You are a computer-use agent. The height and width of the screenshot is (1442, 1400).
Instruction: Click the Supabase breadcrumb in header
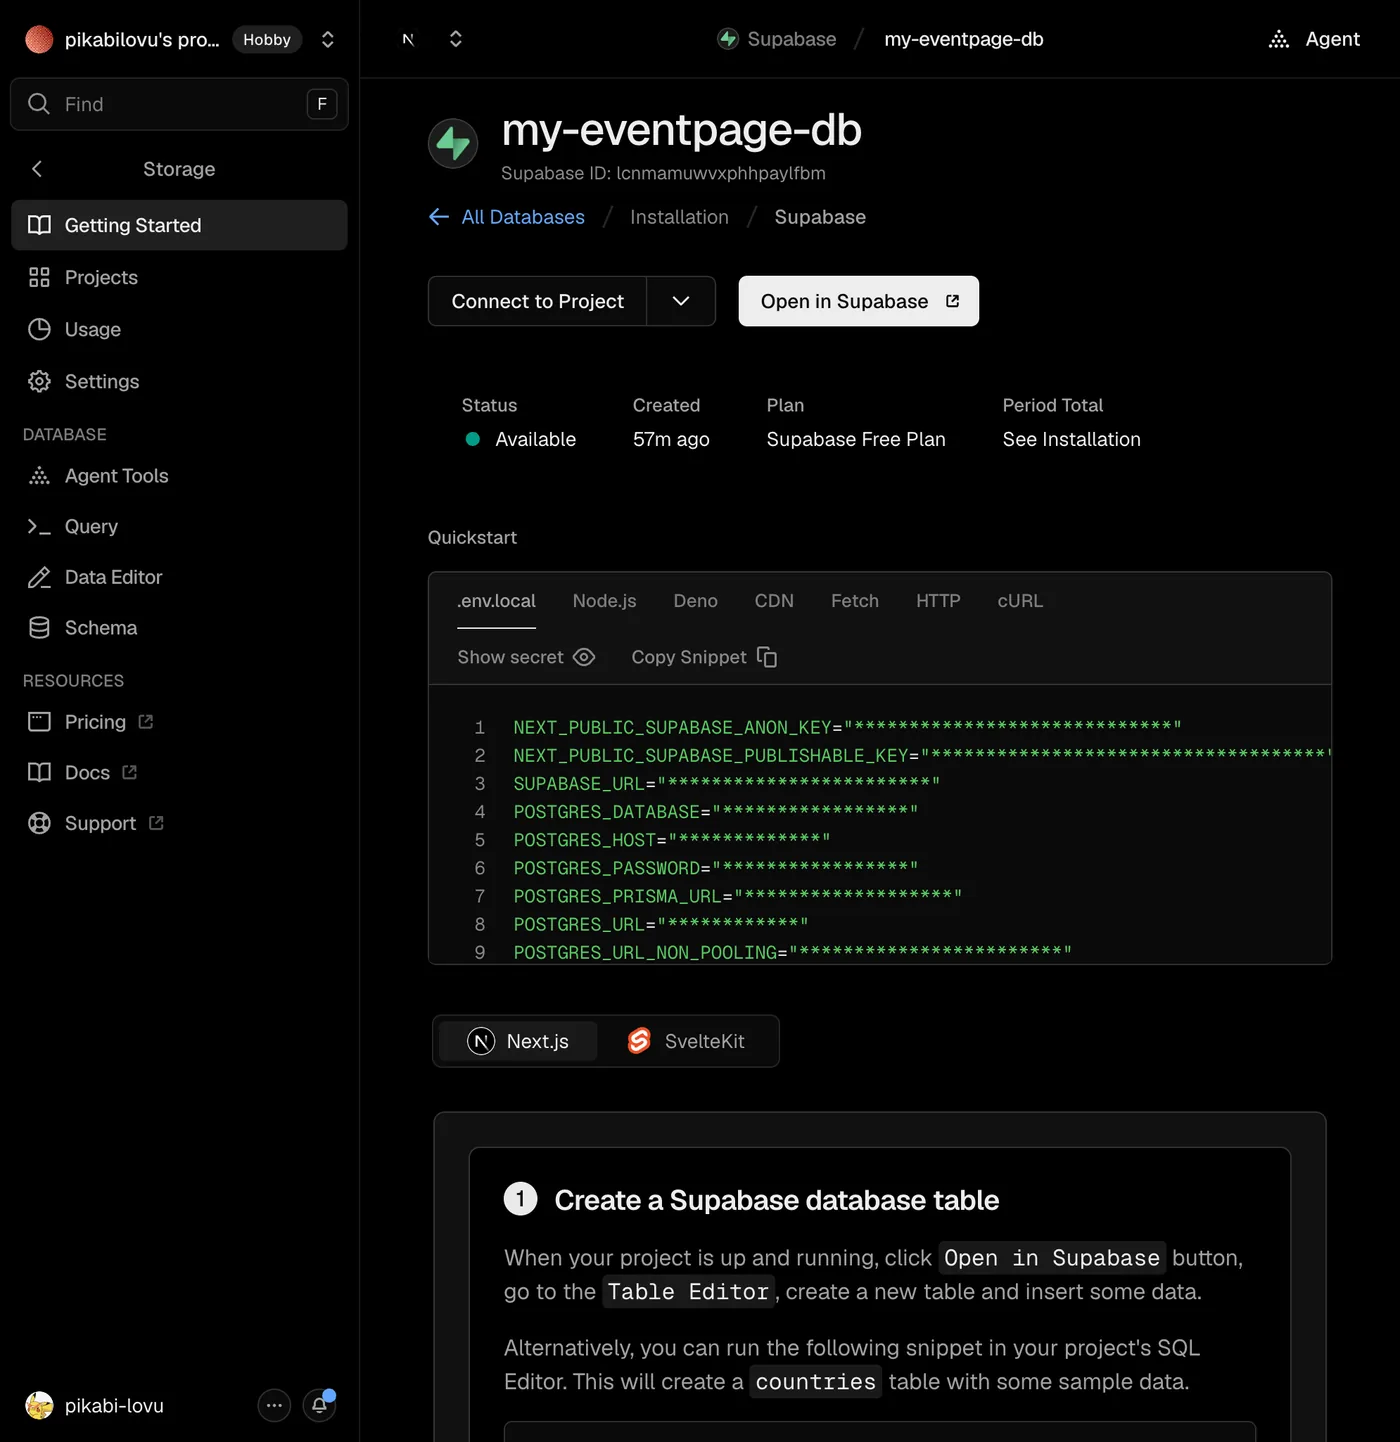click(777, 39)
